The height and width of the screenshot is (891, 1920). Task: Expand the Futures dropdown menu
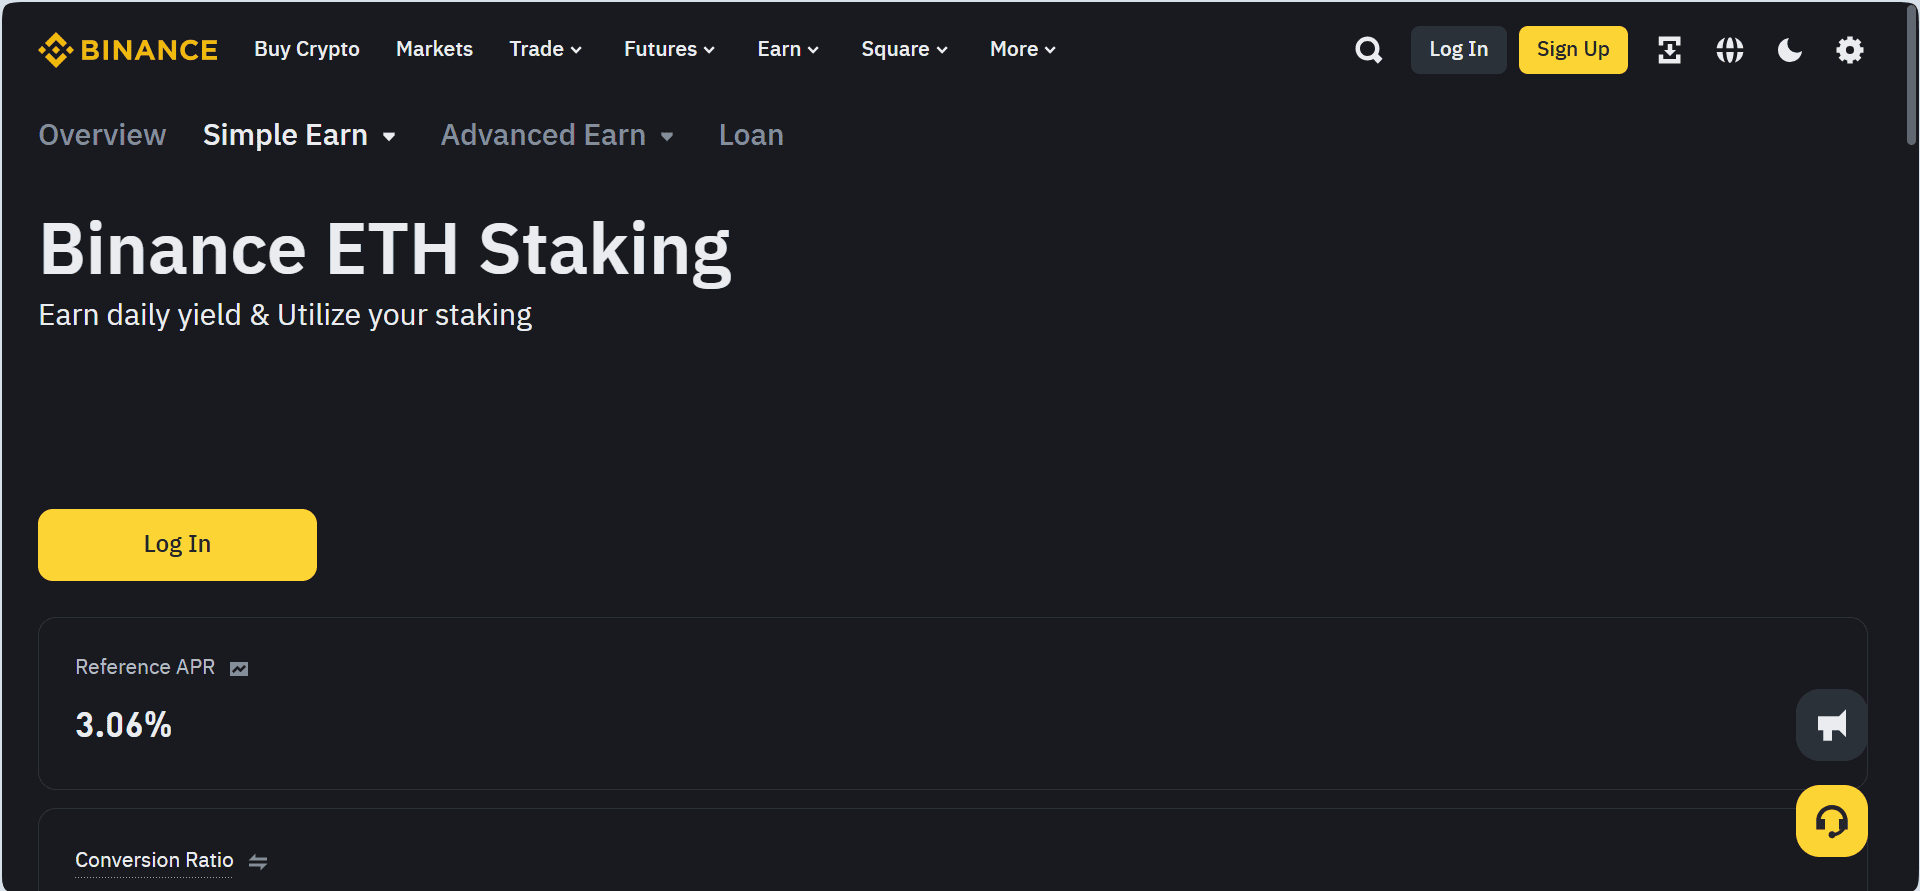(670, 49)
